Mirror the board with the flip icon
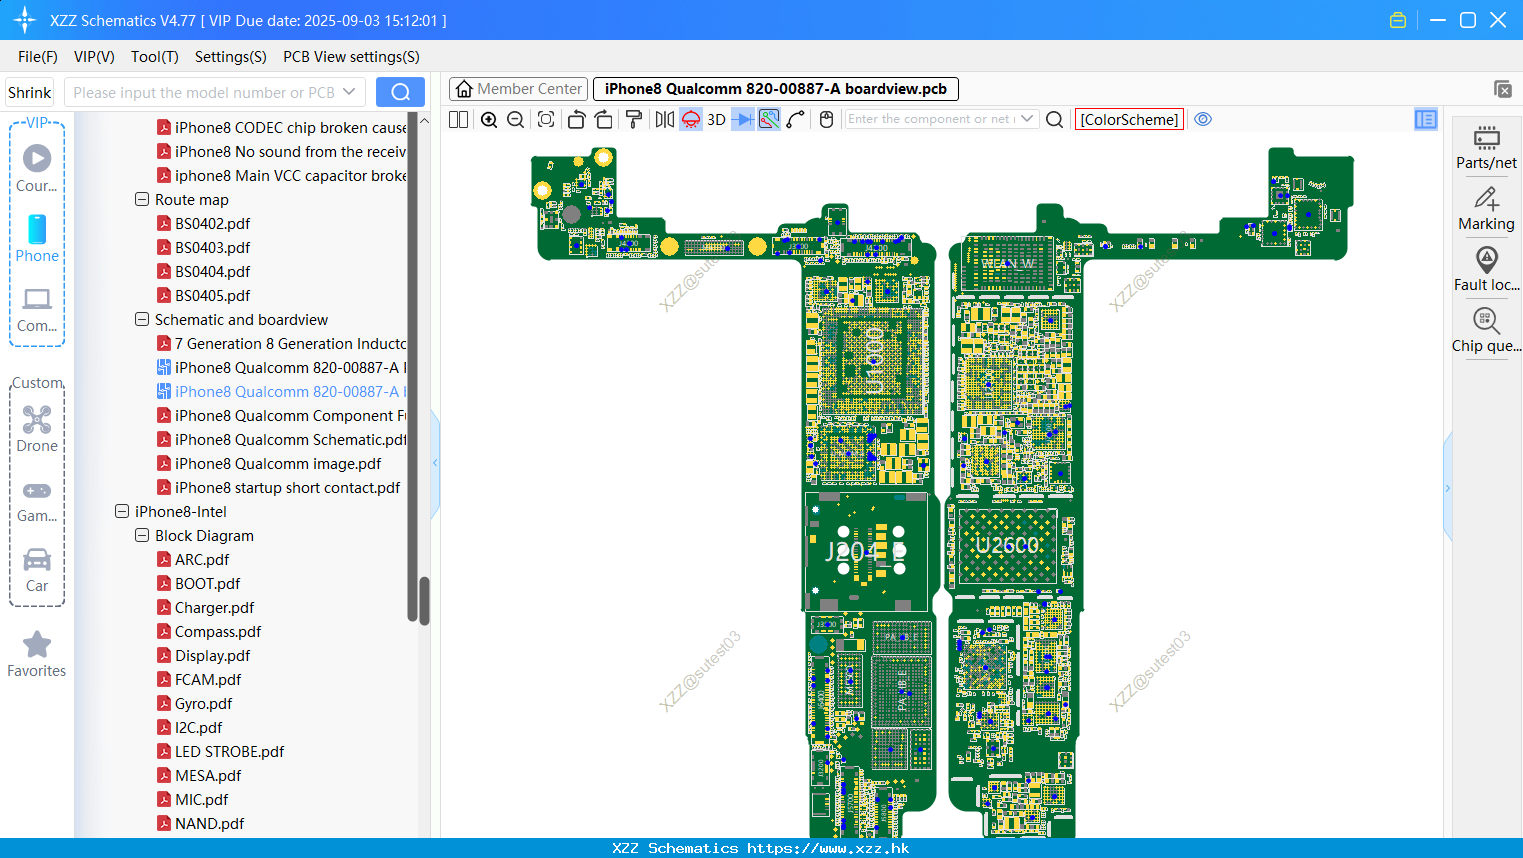 tap(664, 119)
